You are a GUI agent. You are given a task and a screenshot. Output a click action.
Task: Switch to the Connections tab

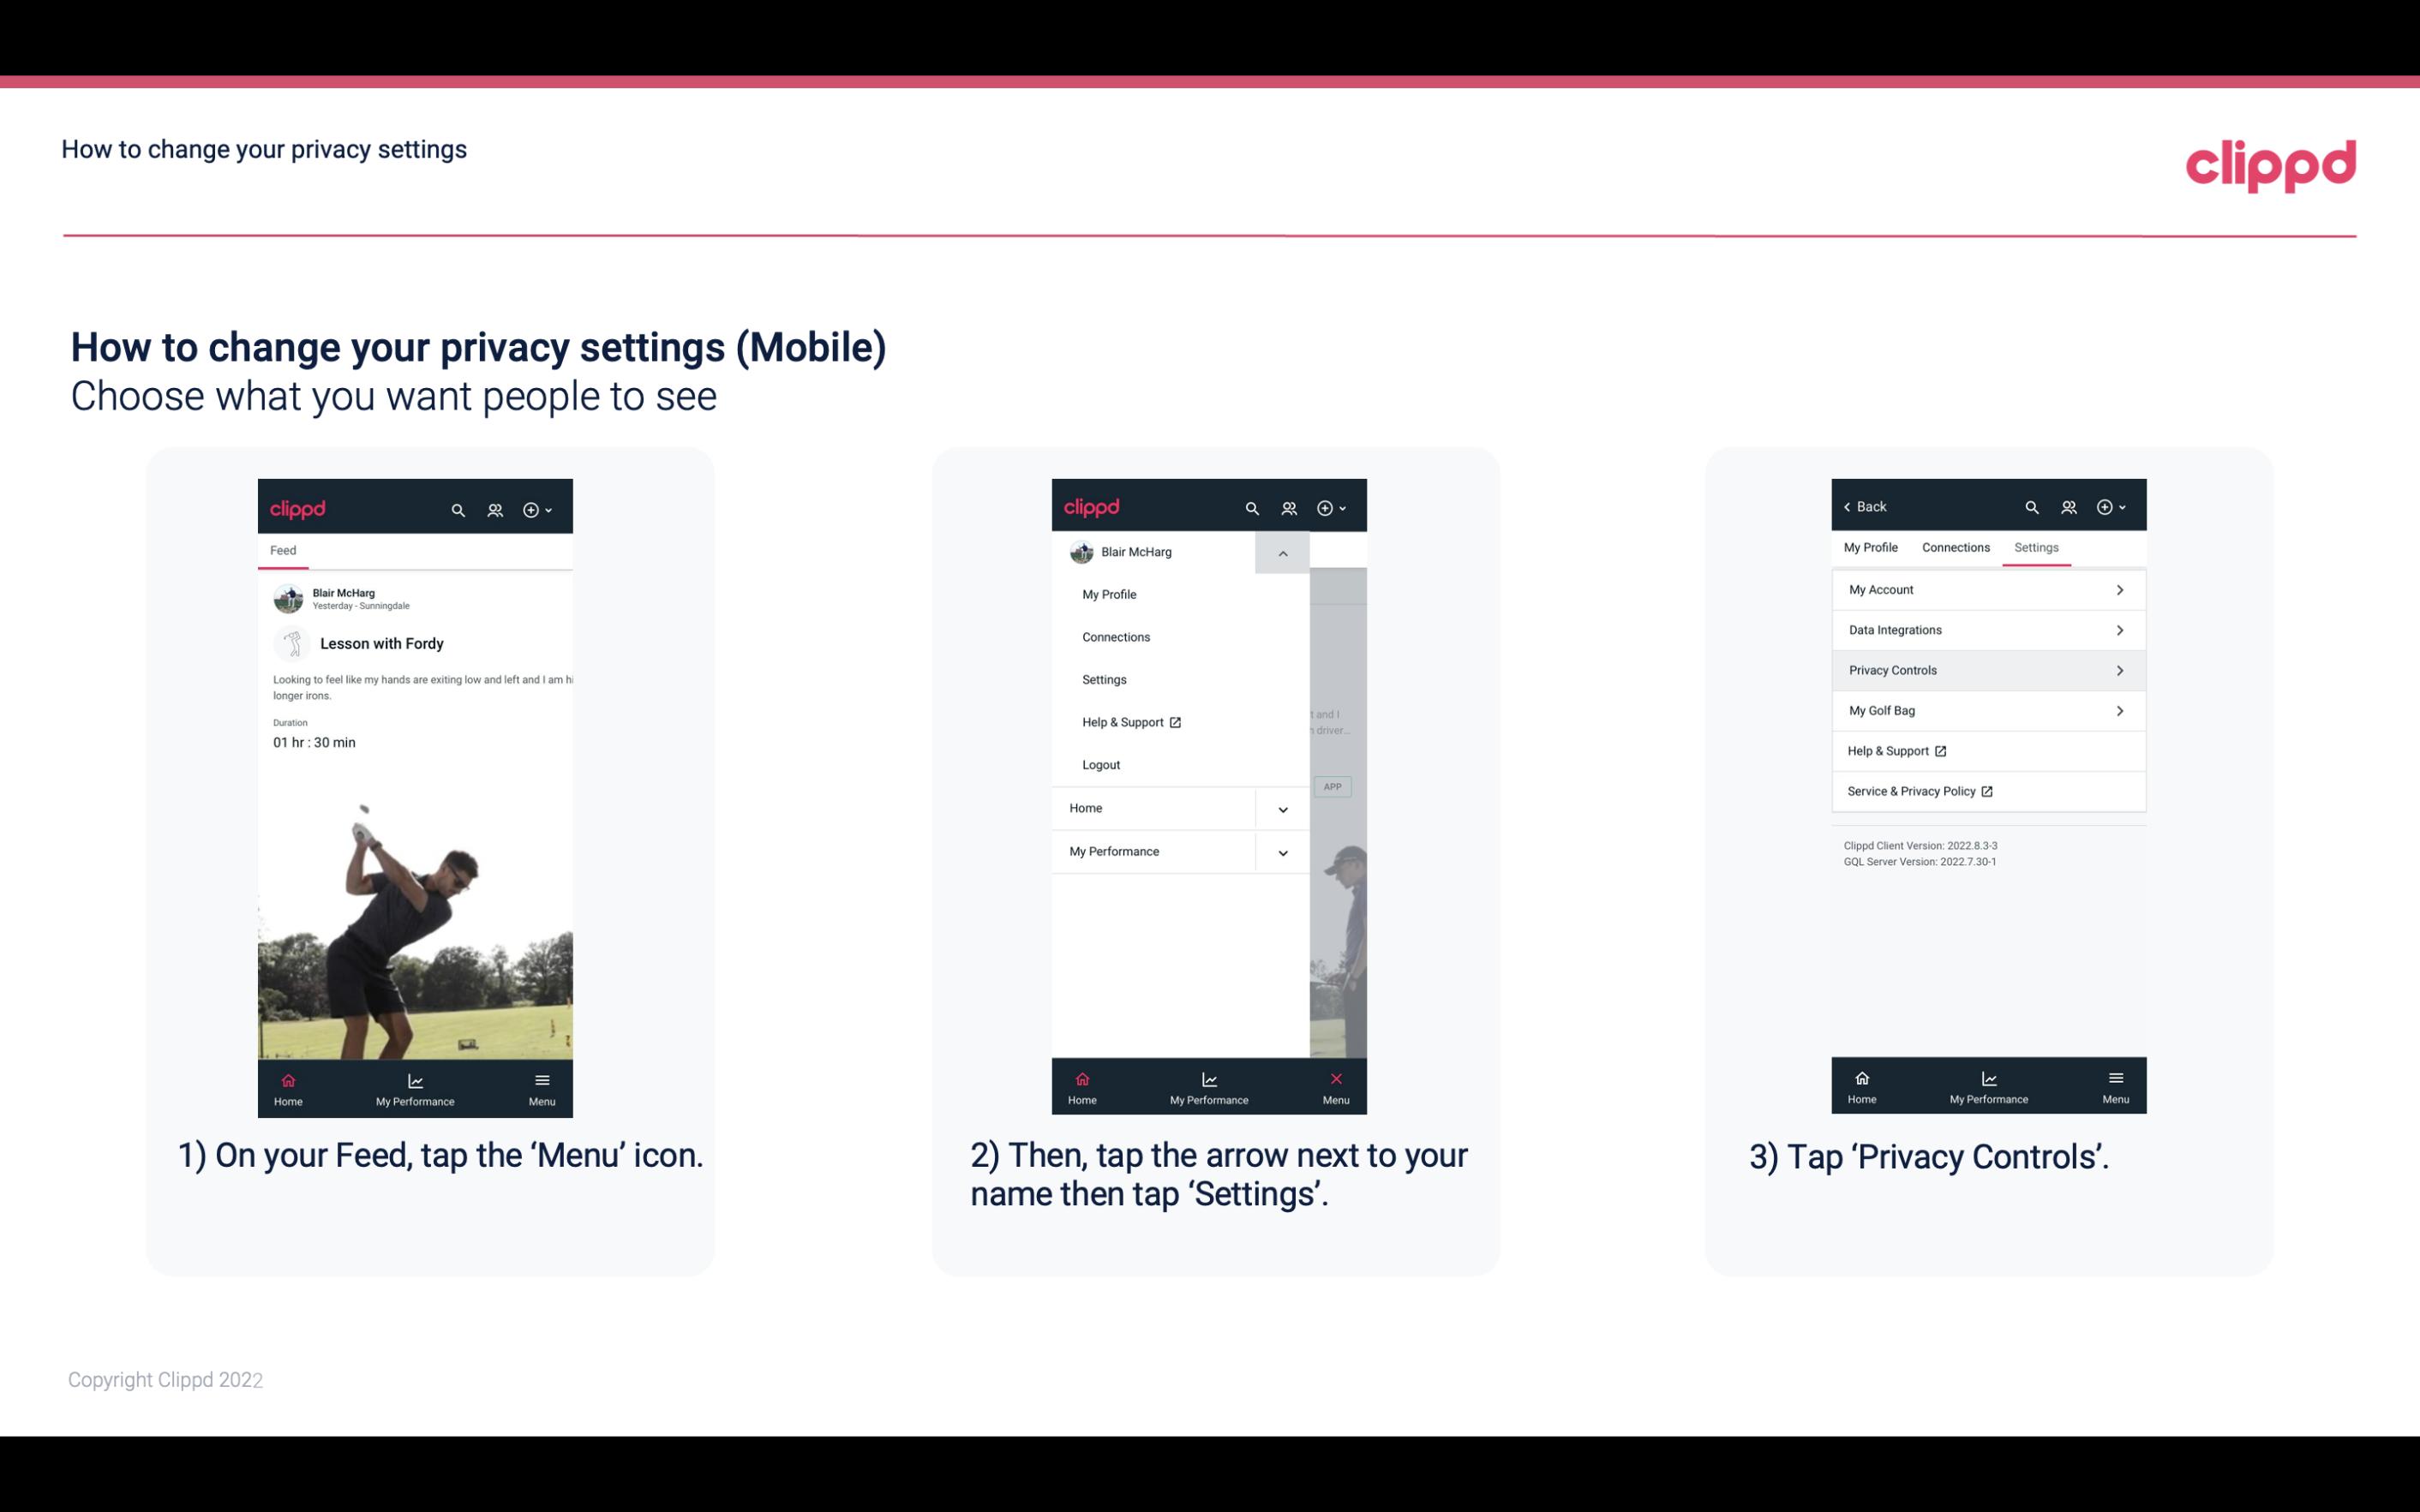click(x=1955, y=547)
